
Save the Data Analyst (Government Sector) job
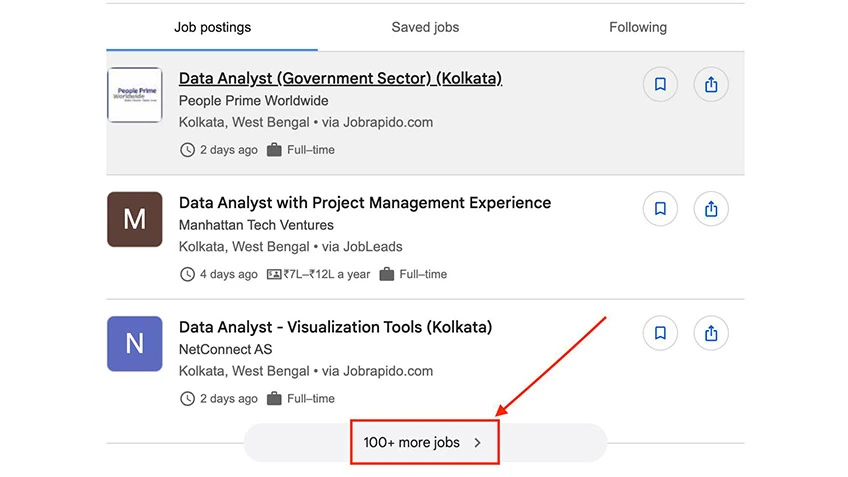(x=660, y=84)
